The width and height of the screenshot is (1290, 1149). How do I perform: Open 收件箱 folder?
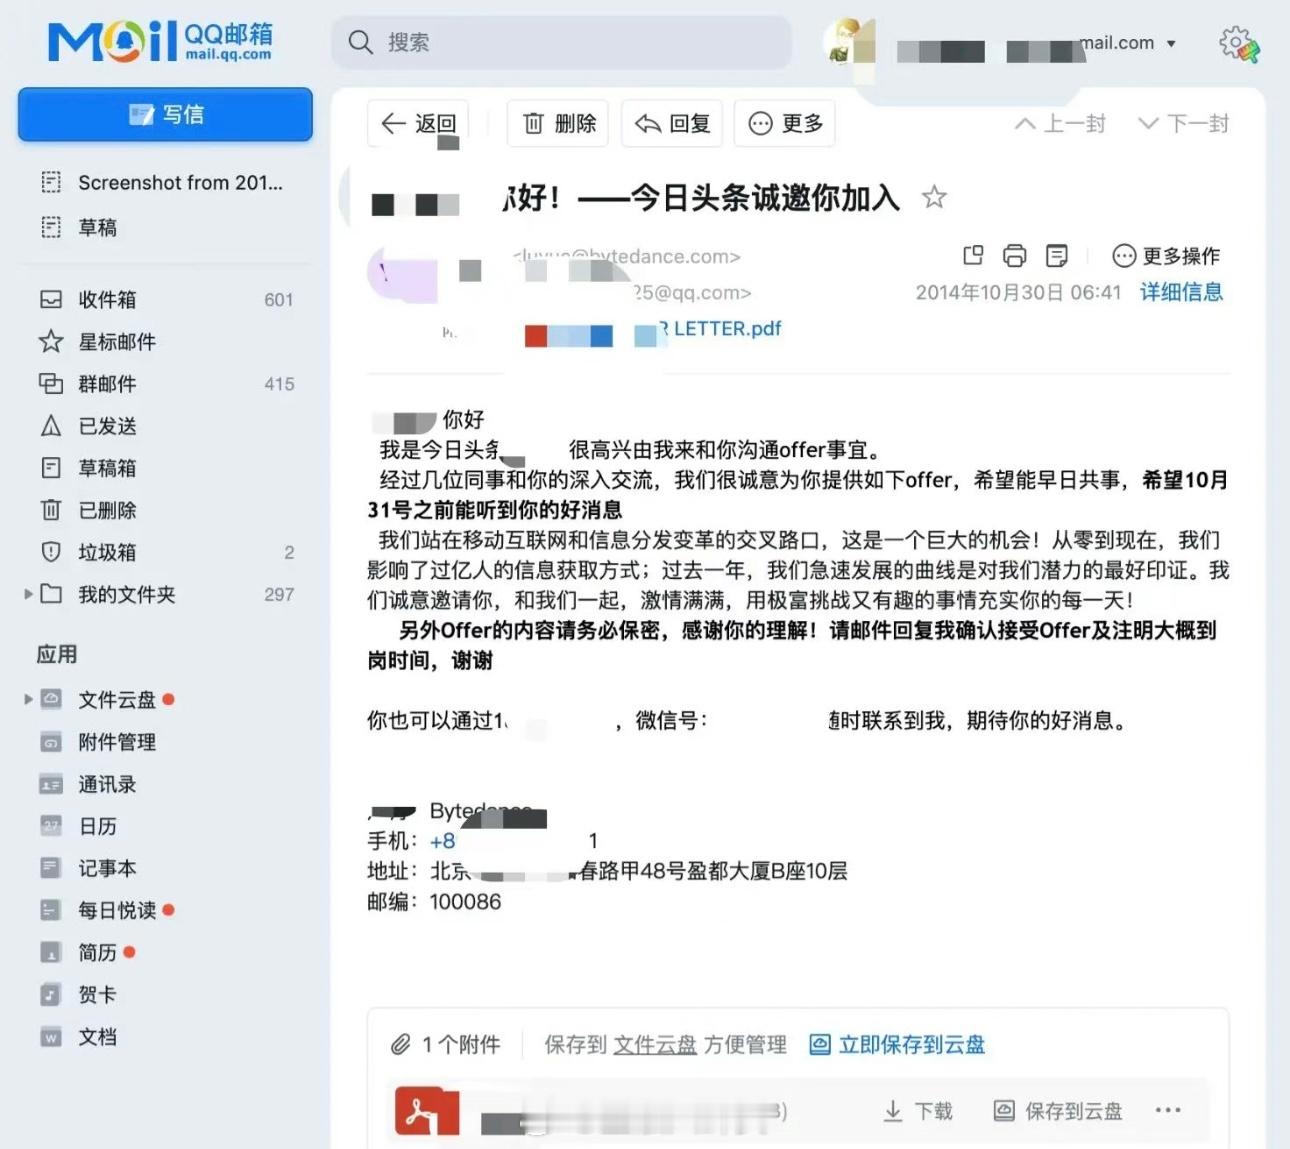coord(165,300)
